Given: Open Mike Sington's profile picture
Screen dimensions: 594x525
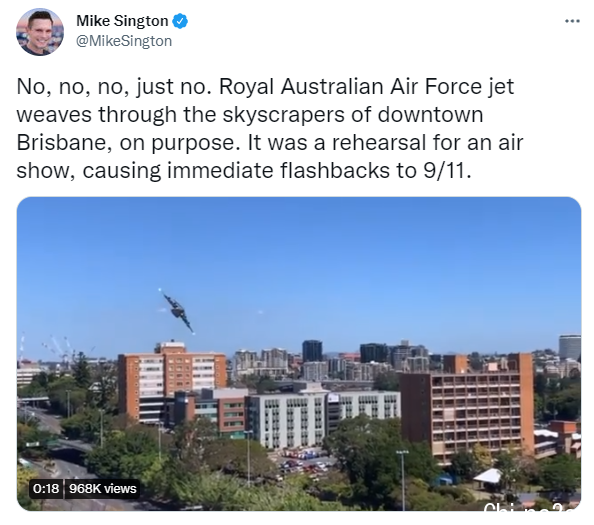Looking at the screenshot, I should [40, 32].
